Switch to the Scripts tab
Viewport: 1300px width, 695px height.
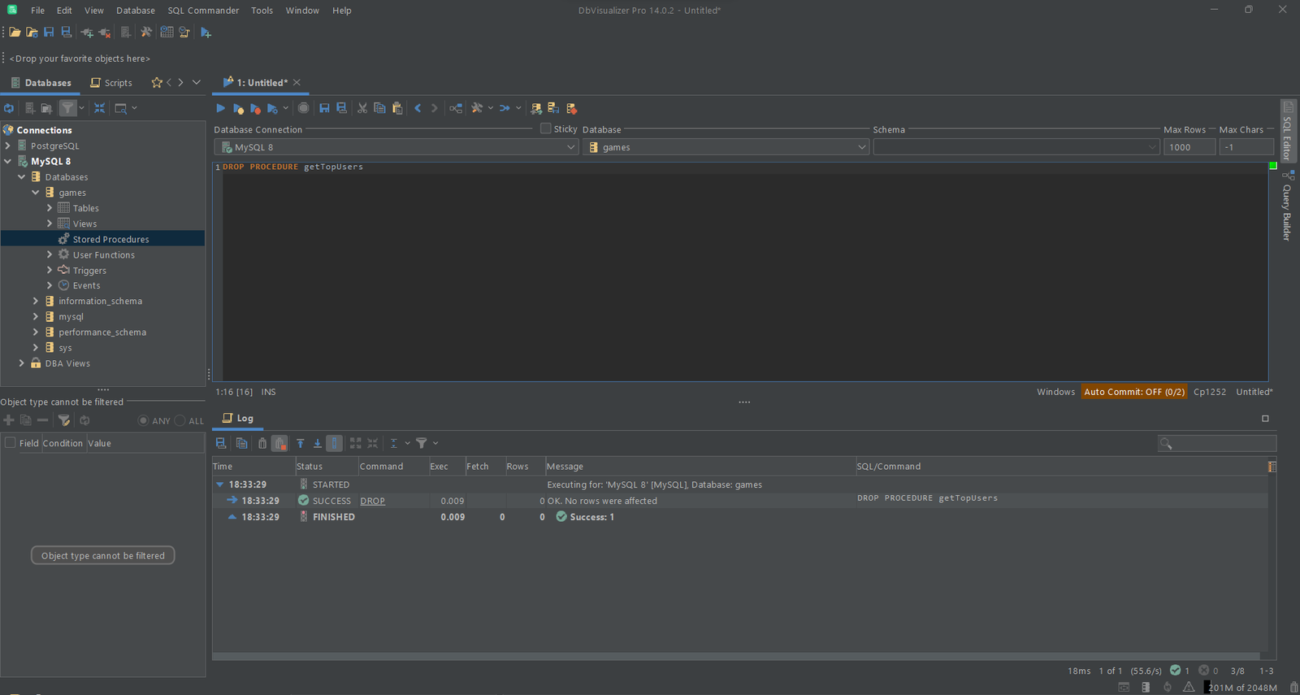click(111, 82)
